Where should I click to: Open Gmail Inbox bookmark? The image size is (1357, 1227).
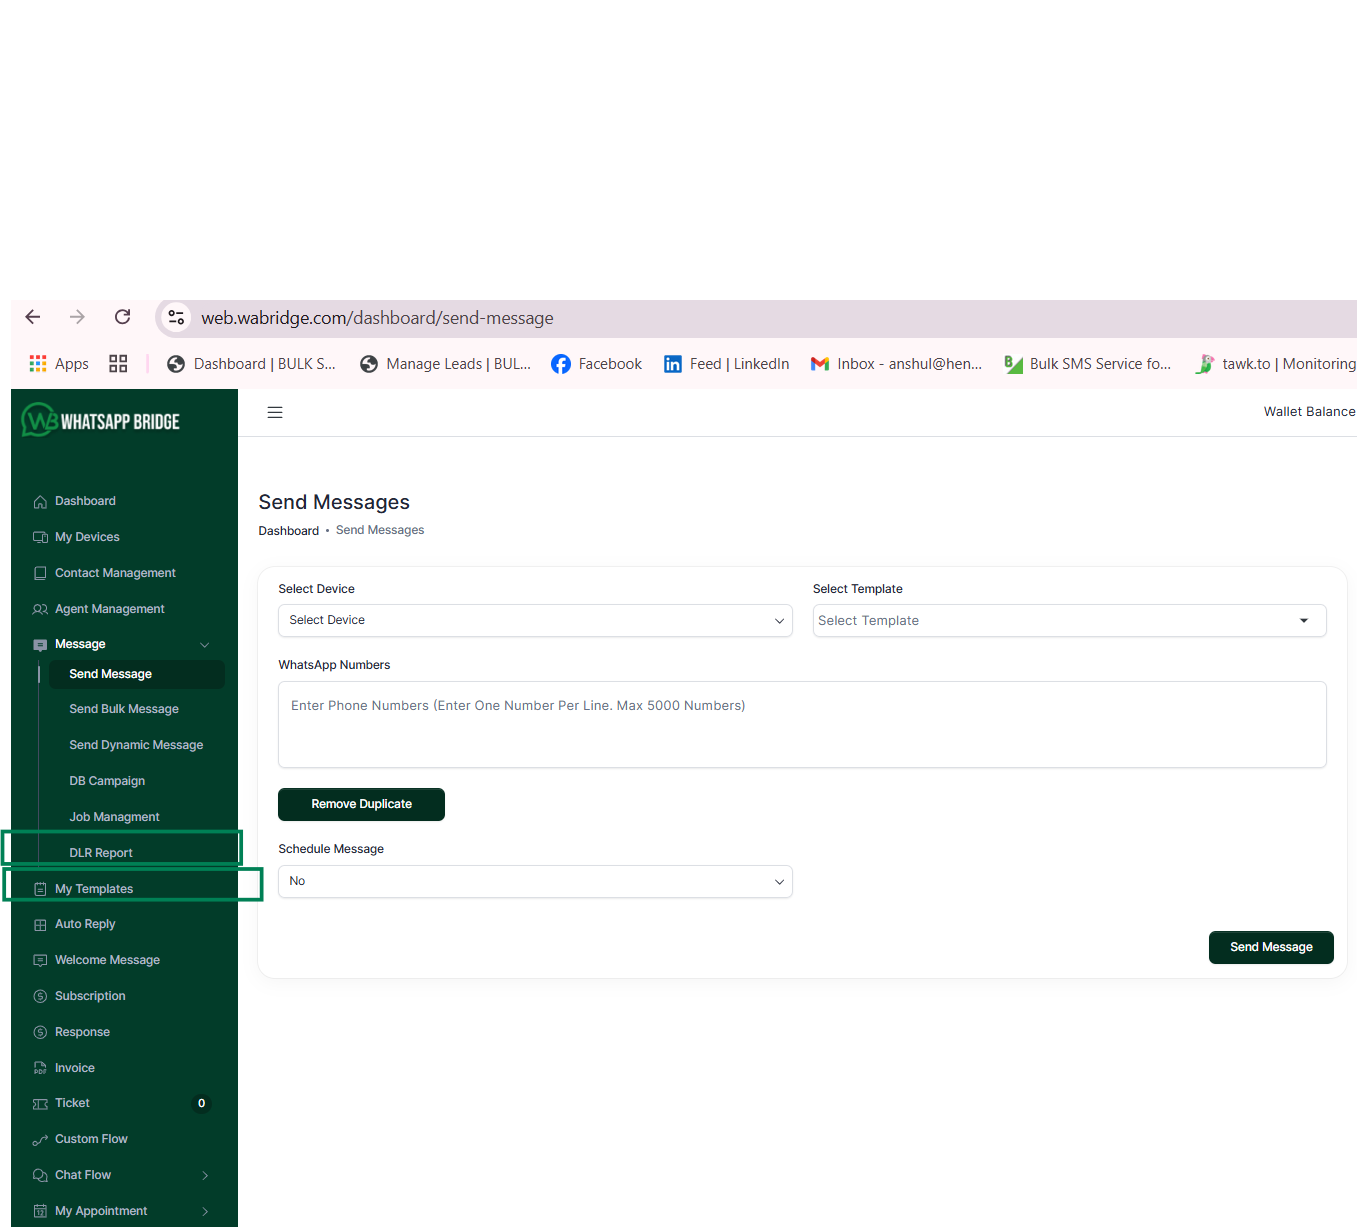896,364
